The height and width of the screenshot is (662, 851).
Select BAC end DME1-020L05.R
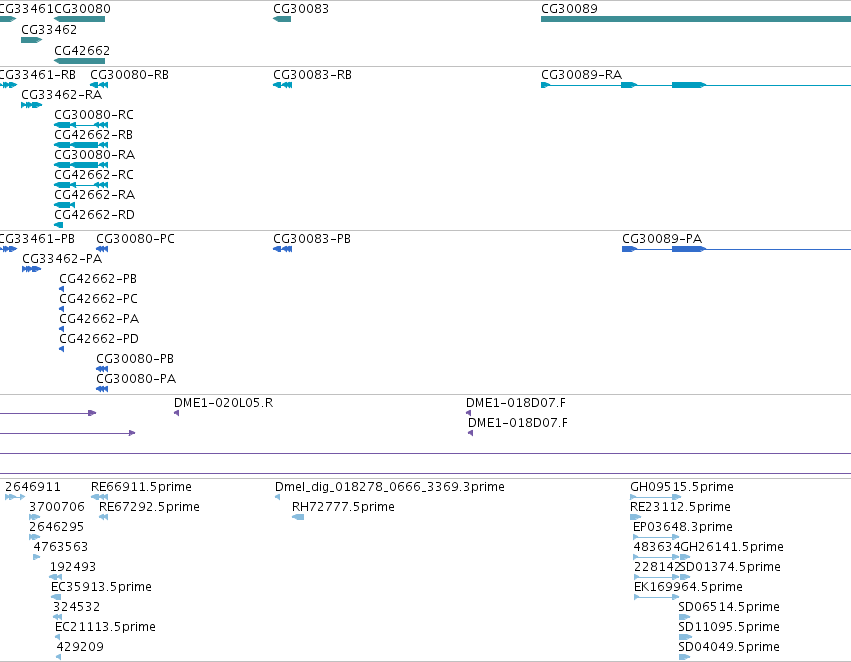coord(223,403)
